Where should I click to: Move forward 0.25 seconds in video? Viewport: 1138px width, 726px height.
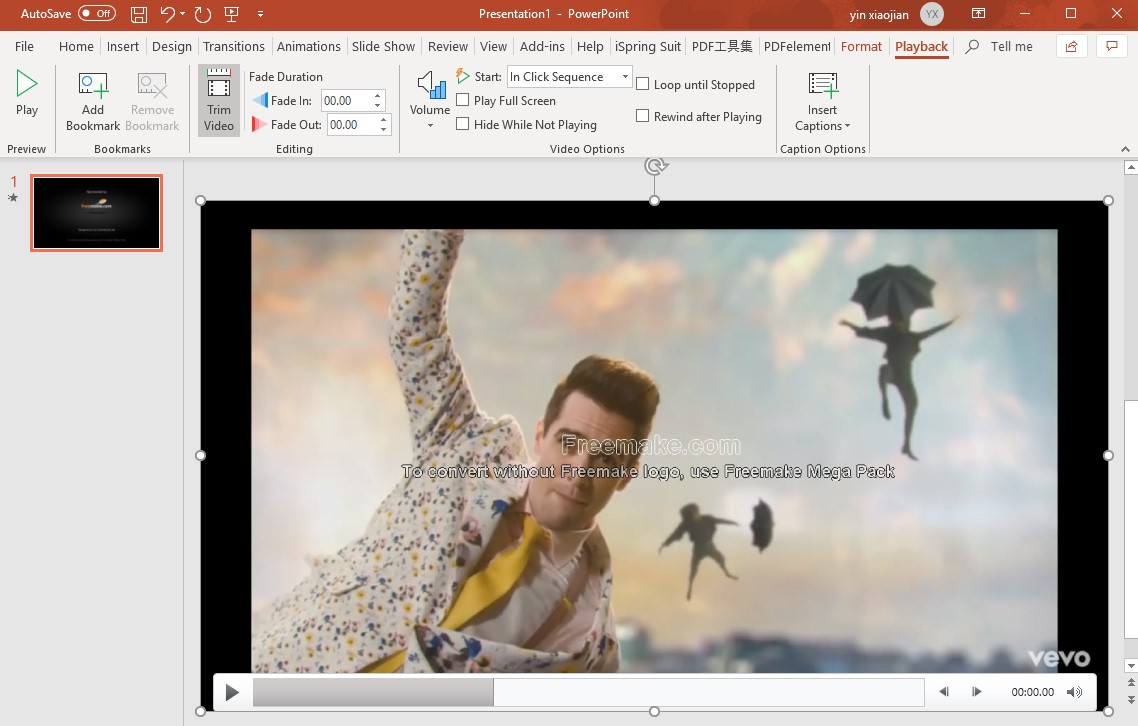976,692
